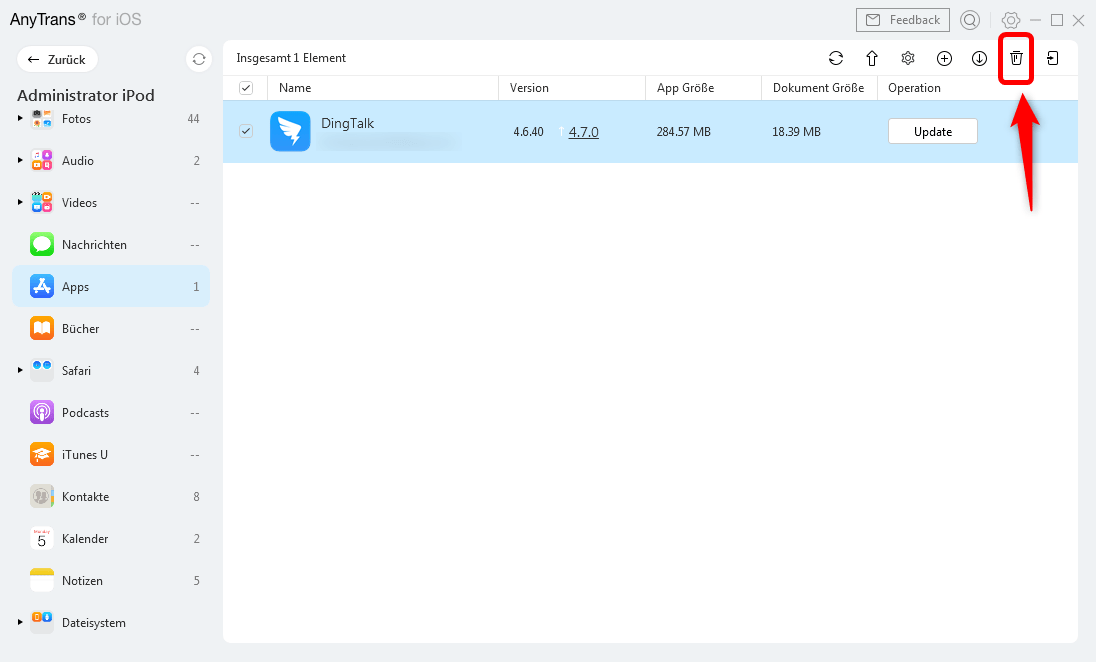The width and height of the screenshot is (1096, 662).
Task: Click Update for DingTalk
Action: pyautogui.click(x=932, y=131)
